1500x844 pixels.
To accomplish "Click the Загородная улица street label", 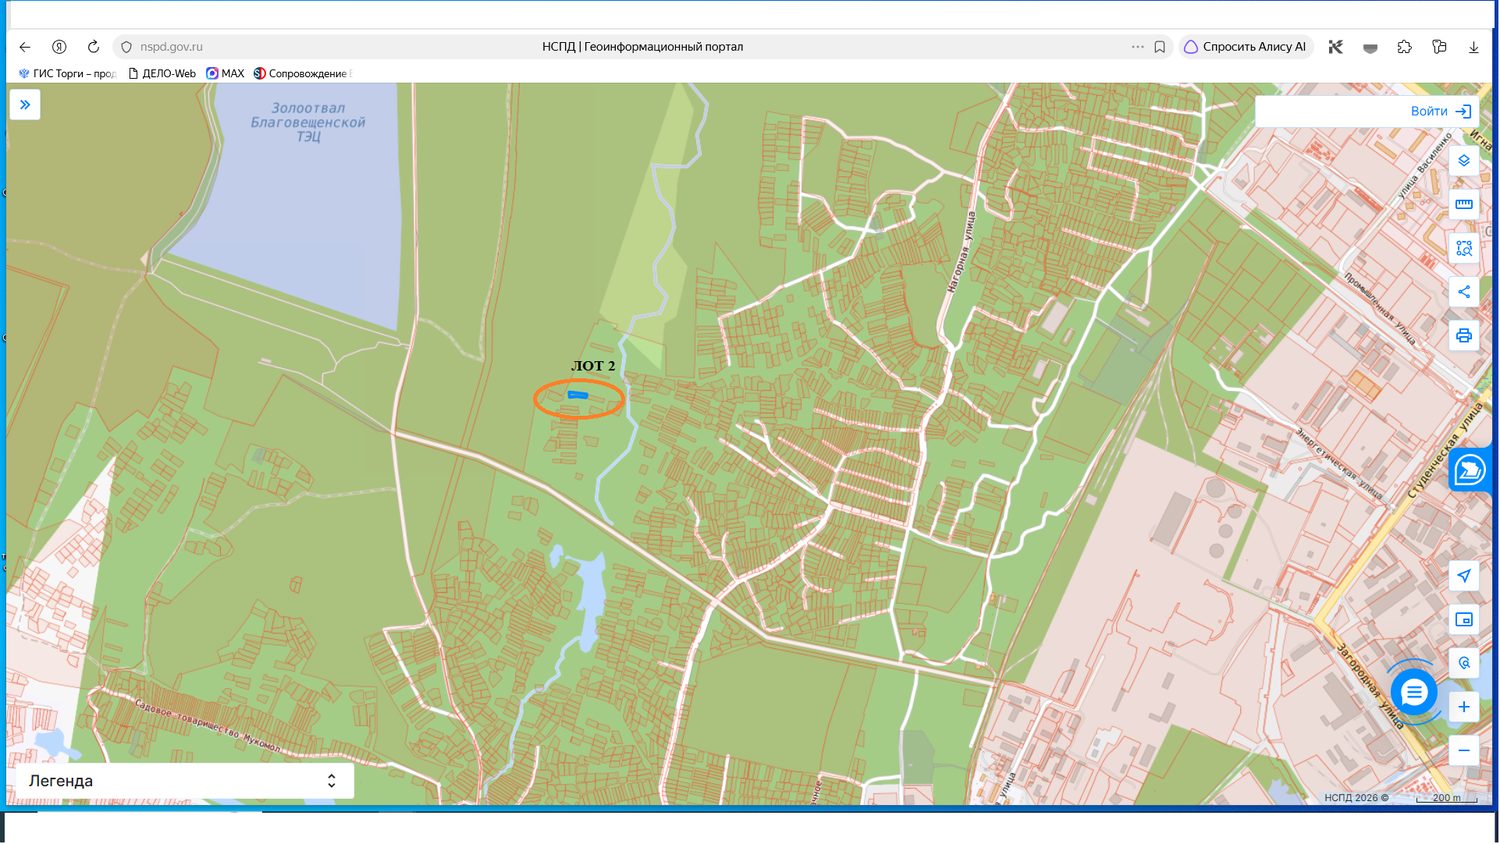I will click(x=1370, y=686).
